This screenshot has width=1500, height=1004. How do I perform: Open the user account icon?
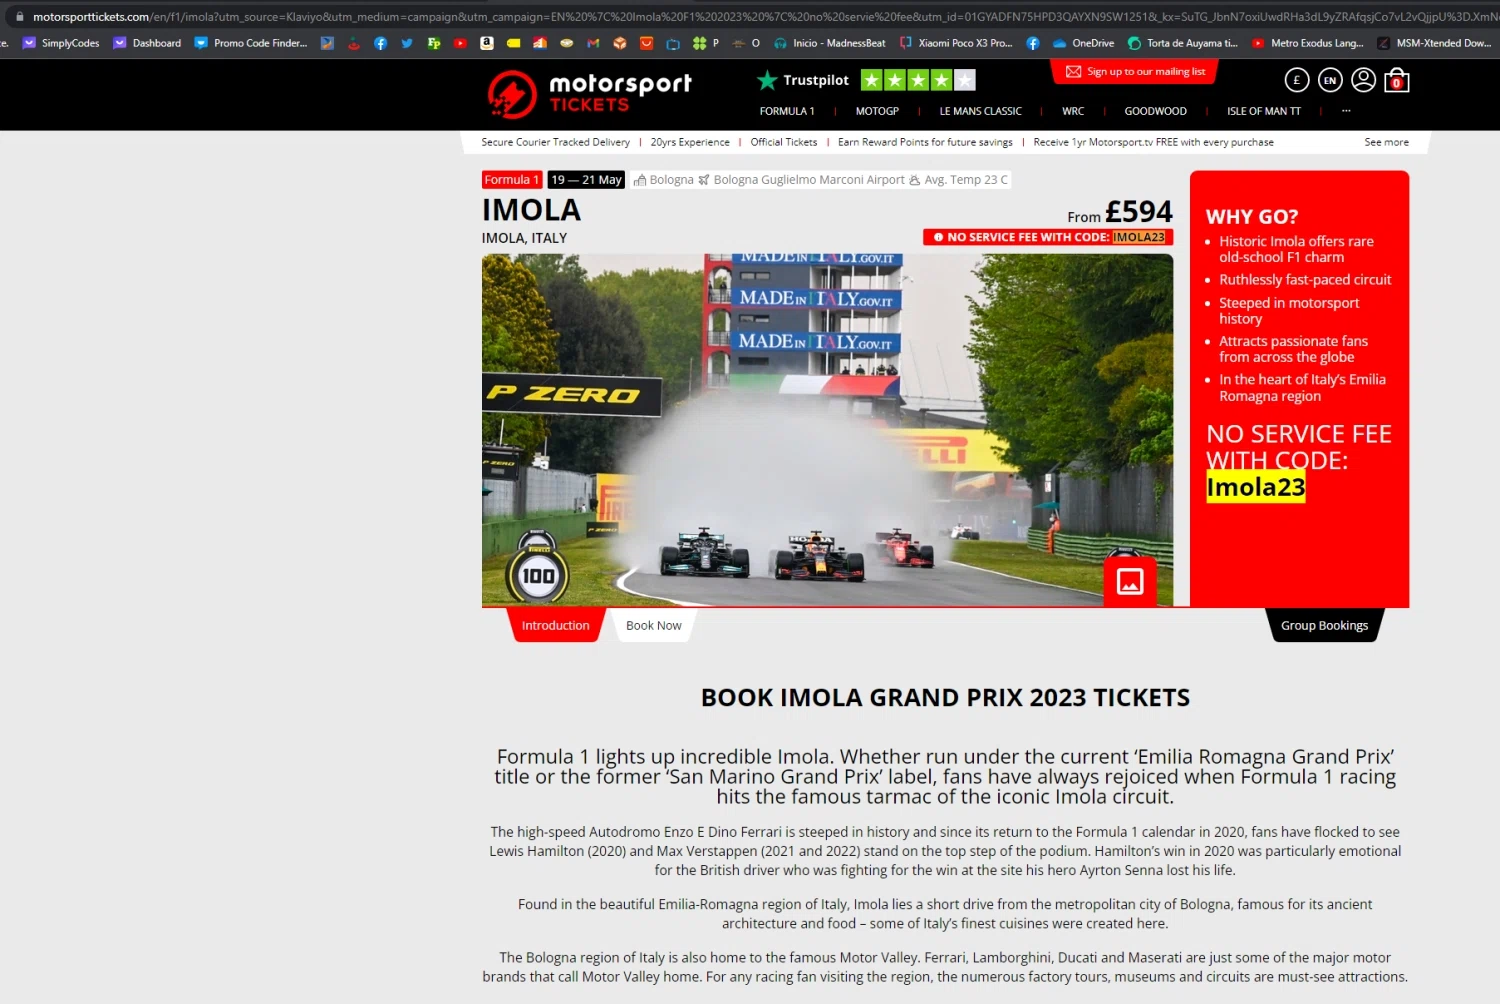[x=1363, y=80]
